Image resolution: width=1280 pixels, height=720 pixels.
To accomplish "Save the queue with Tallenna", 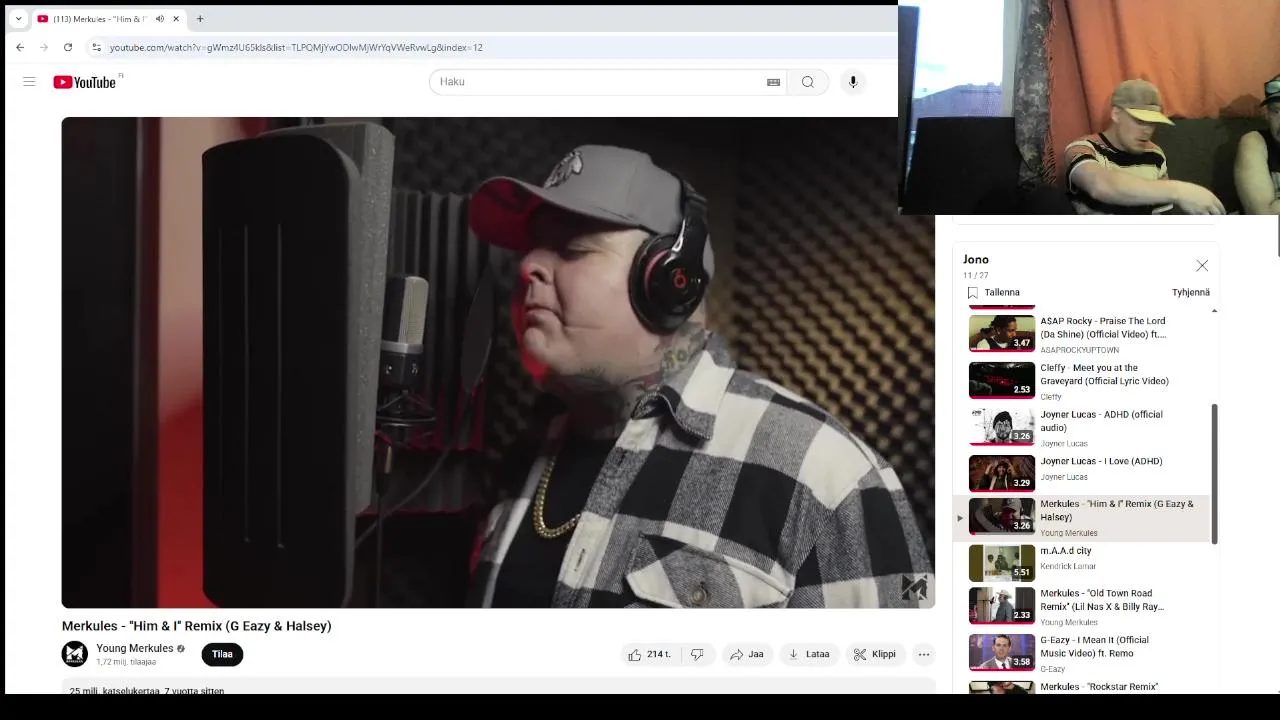I will click(1002, 292).
